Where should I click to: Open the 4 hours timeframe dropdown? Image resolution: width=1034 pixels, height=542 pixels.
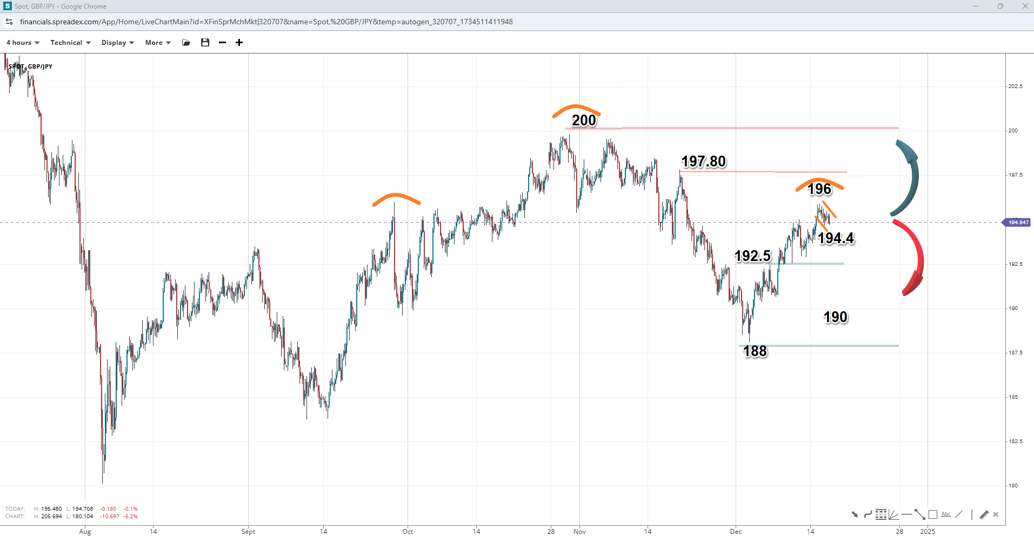[22, 43]
